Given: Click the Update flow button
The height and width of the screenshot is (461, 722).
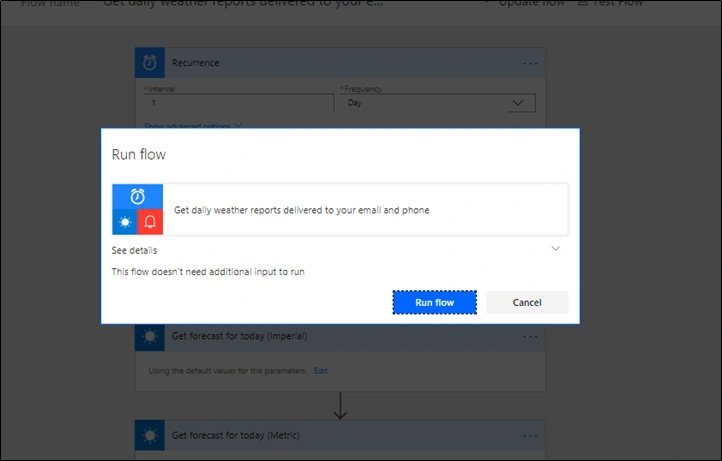Looking at the screenshot, I should coord(526,3).
